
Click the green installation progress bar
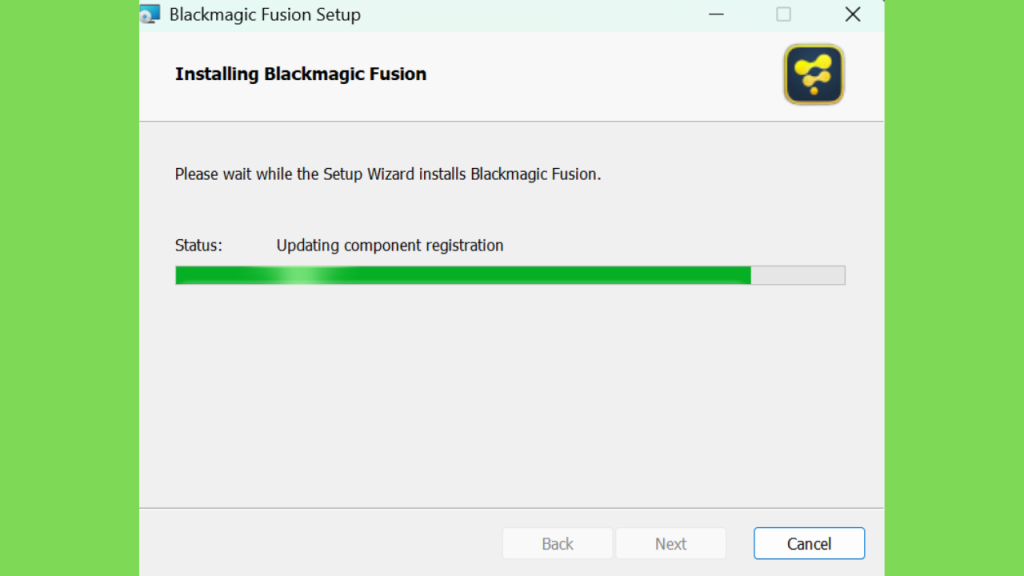[x=510, y=275]
